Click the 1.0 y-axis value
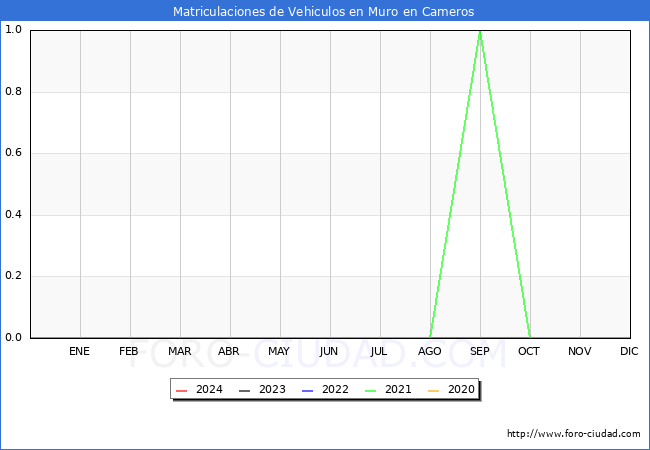650x450 pixels. pyautogui.click(x=13, y=29)
